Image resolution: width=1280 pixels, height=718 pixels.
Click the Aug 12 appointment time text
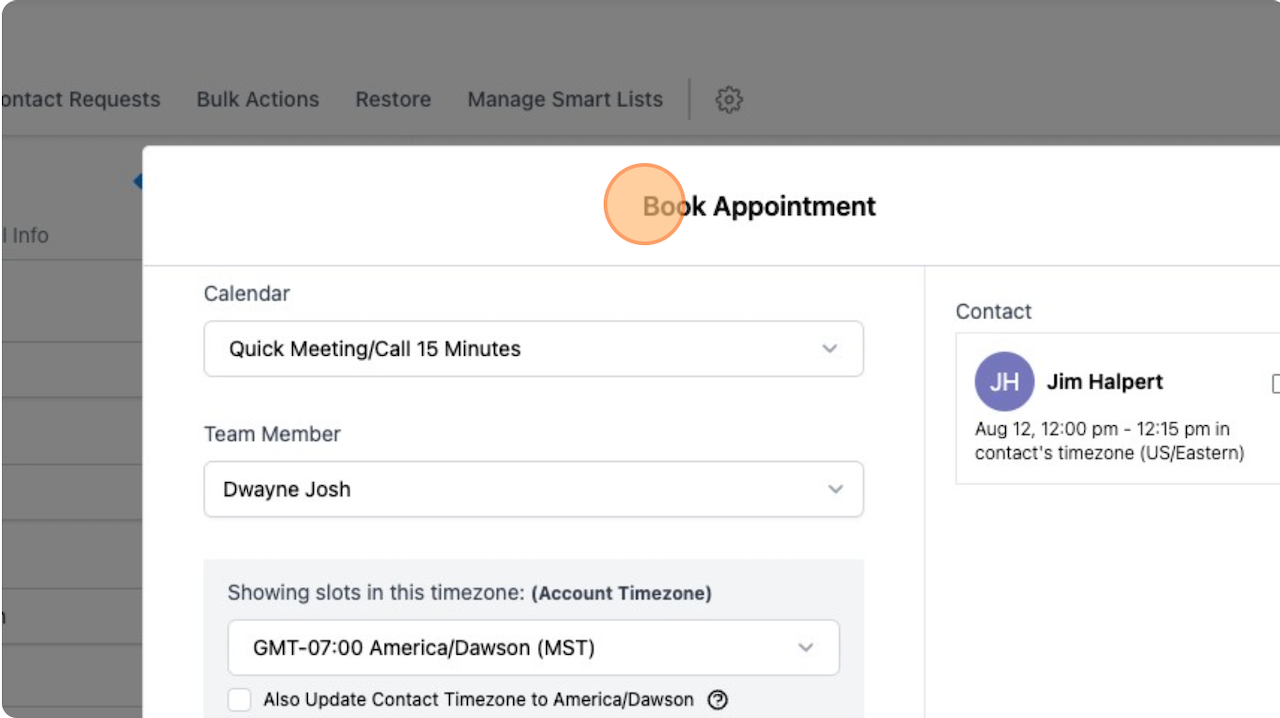point(1109,441)
